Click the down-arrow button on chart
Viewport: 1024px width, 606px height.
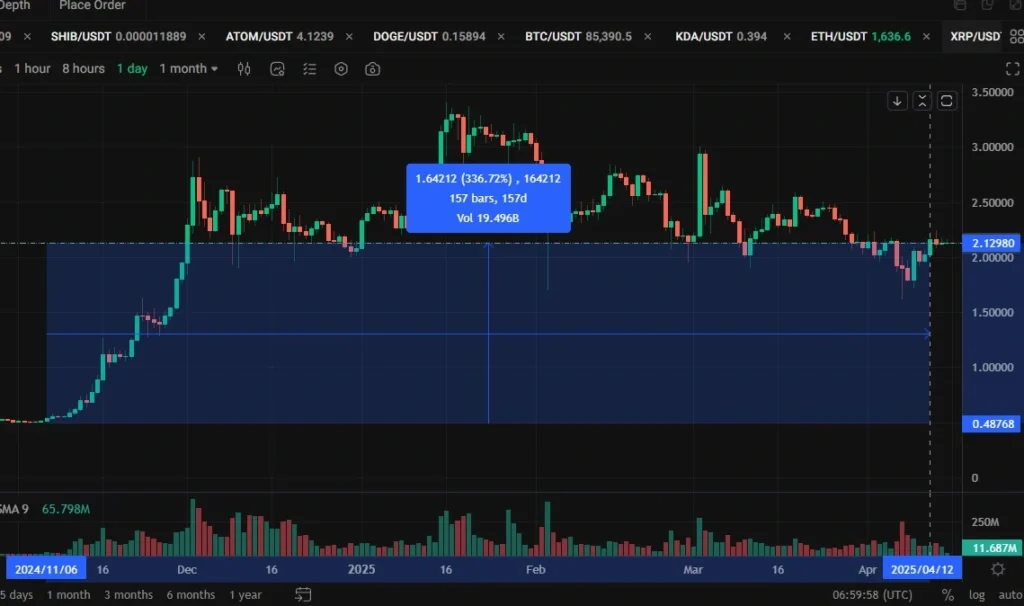point(897,101)
